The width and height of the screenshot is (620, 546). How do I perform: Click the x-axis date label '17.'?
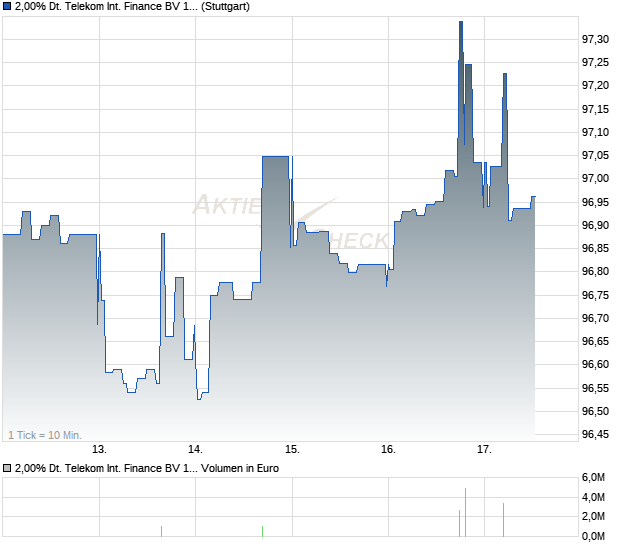pos(484,450)
